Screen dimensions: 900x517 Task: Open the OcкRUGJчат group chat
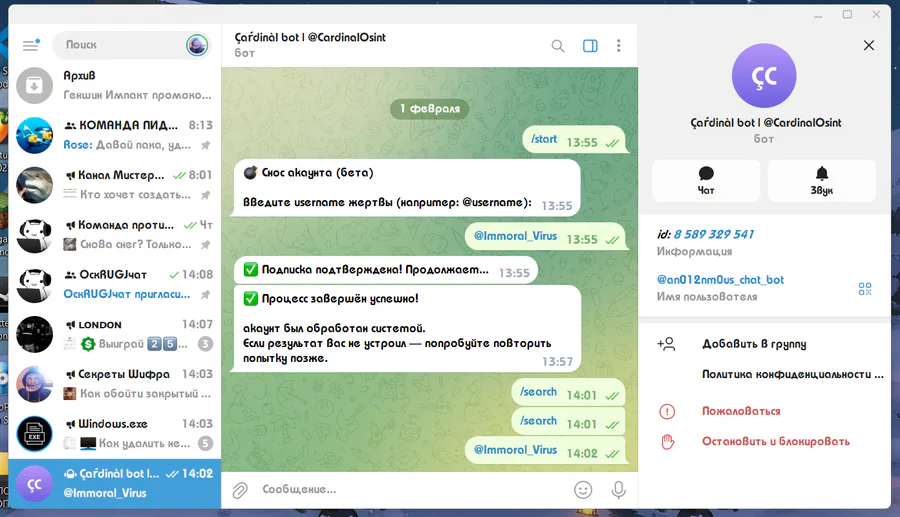coord(115,285)
